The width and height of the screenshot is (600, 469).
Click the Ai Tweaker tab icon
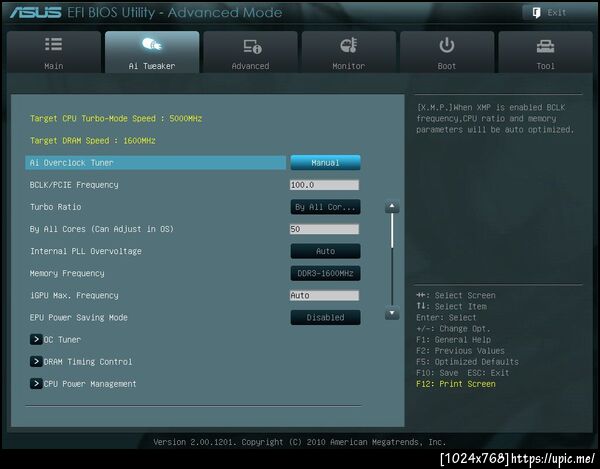pyautogui.click(x=152, y=45)
